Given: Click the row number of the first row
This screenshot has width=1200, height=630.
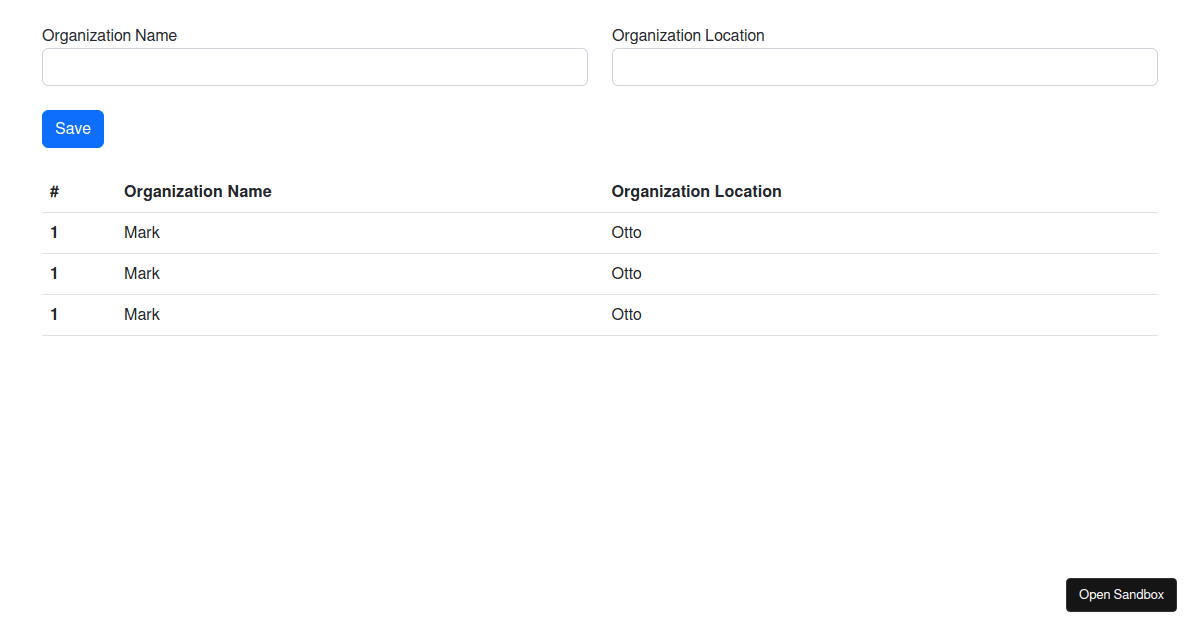Looking at the screenshot, I should (54, 232).
